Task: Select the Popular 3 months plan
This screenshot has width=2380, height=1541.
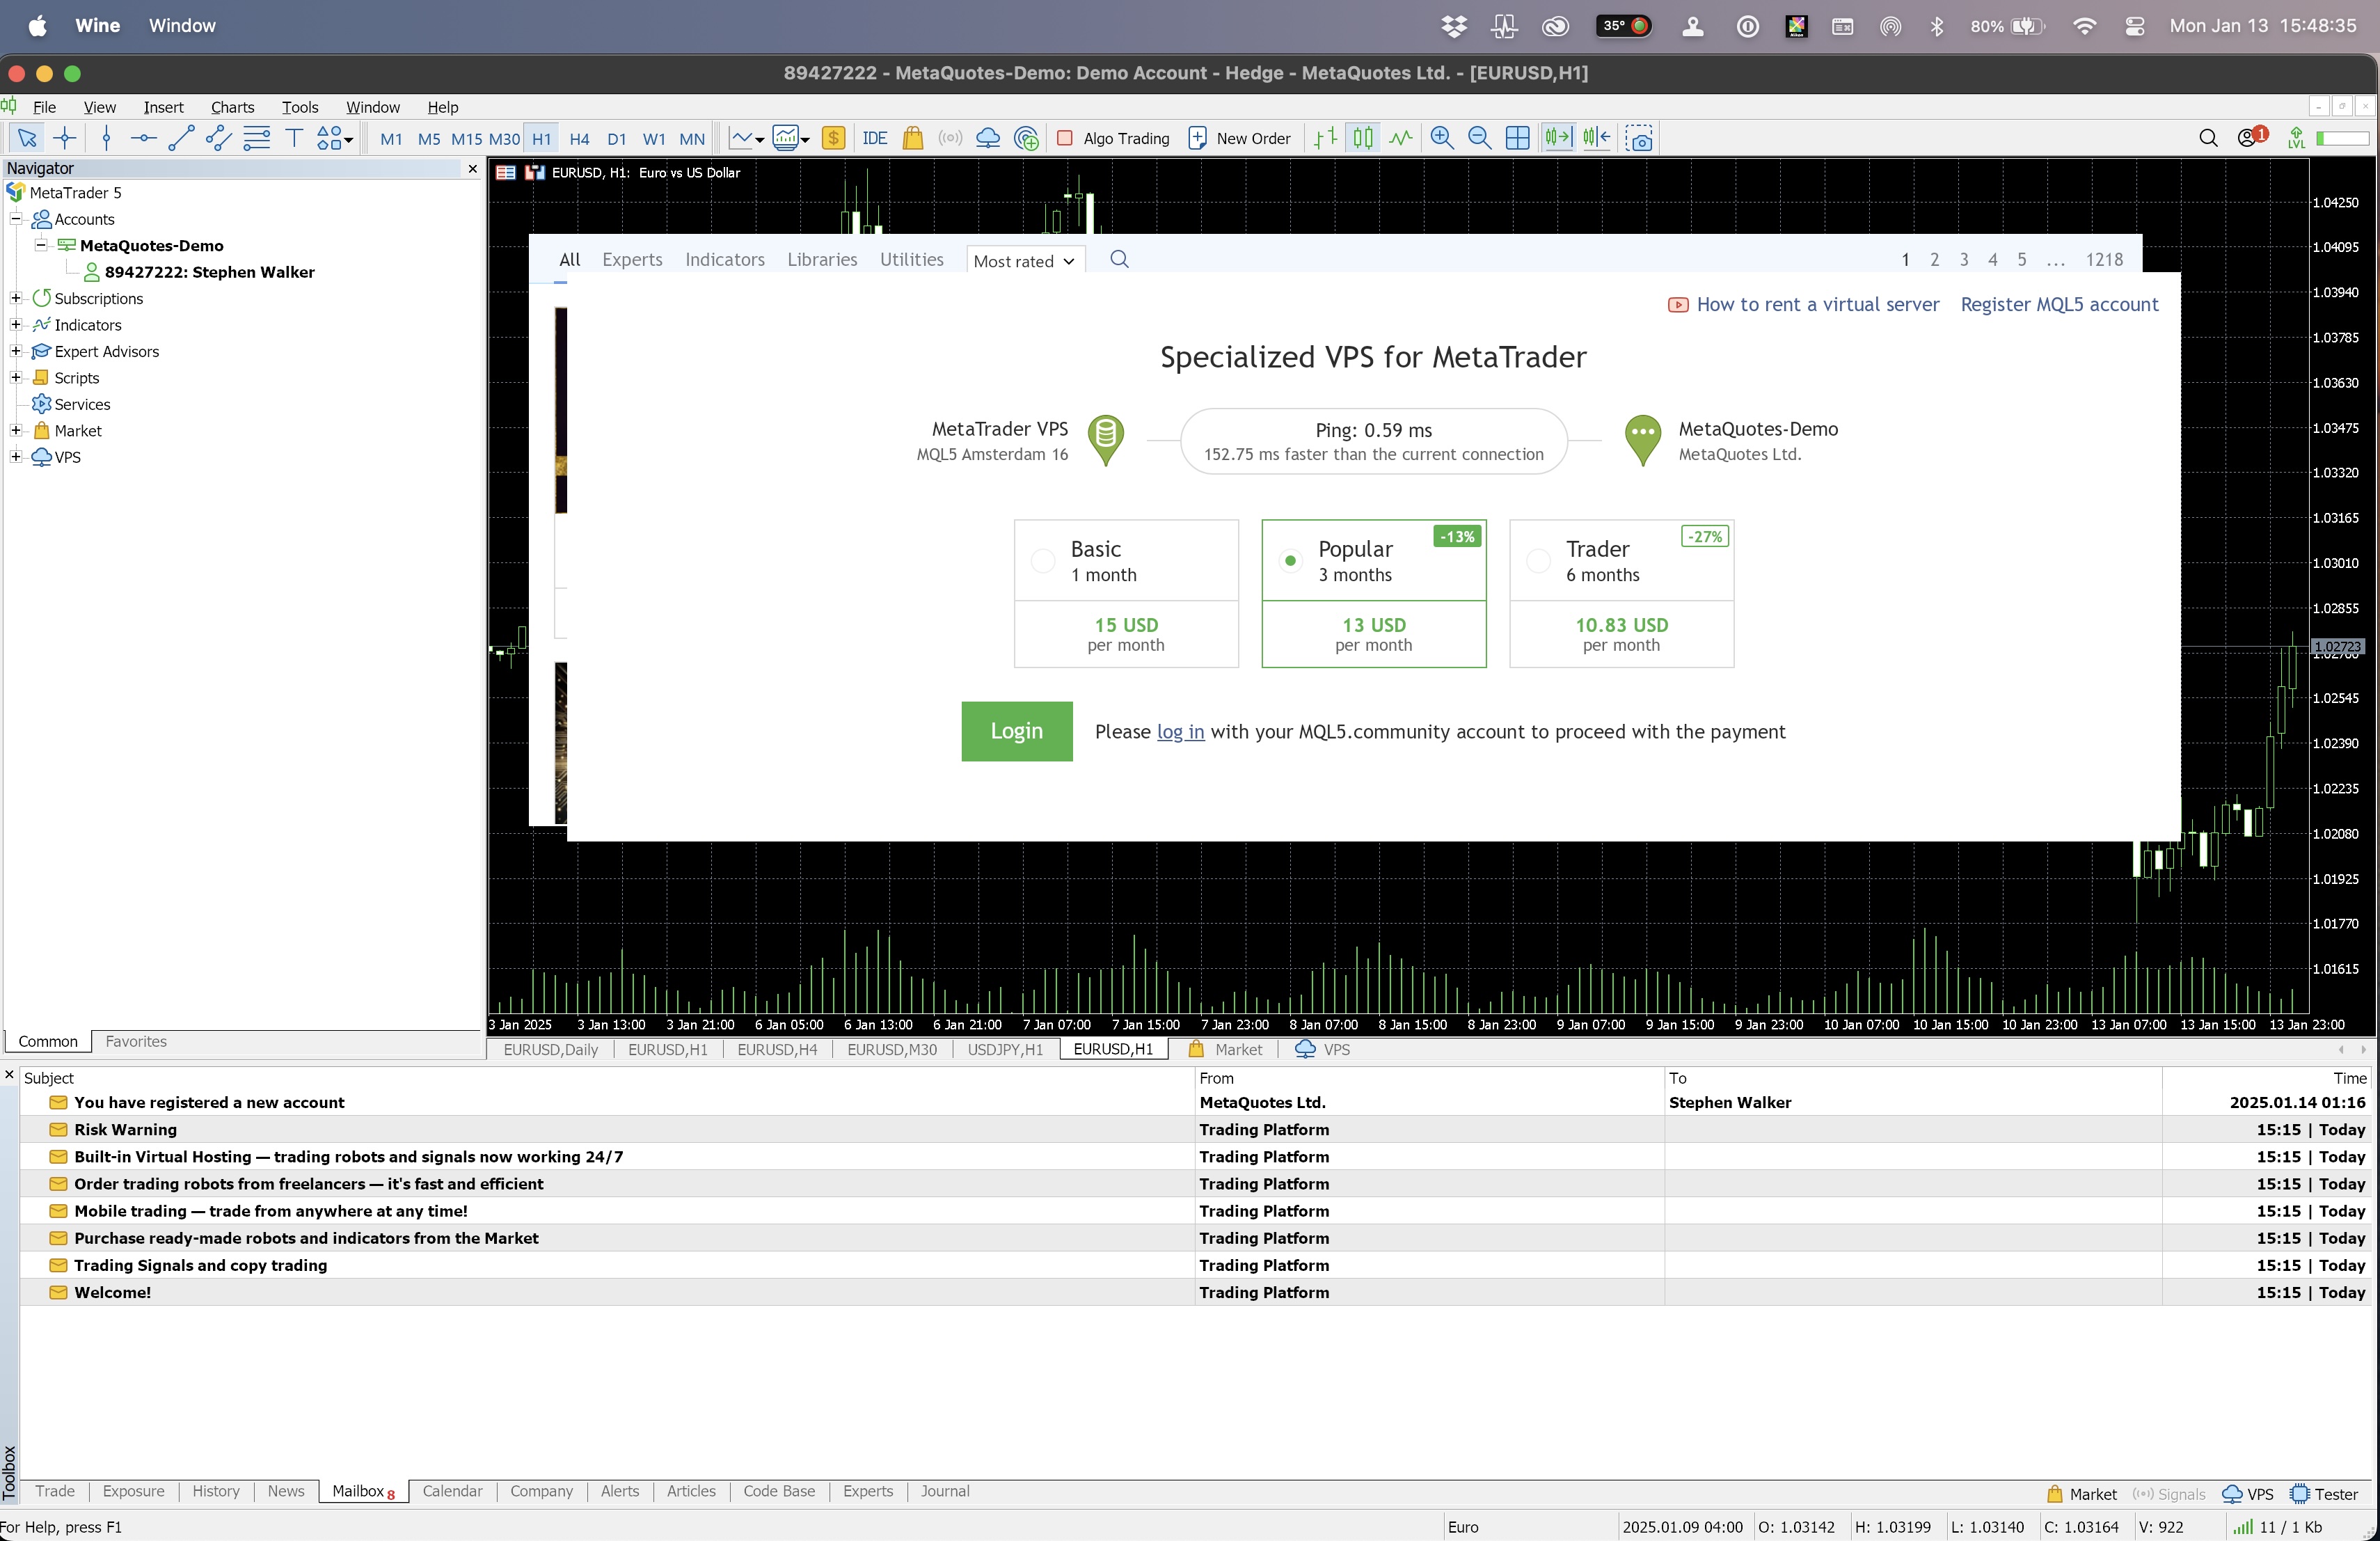Action: (x=1374, y=593)
